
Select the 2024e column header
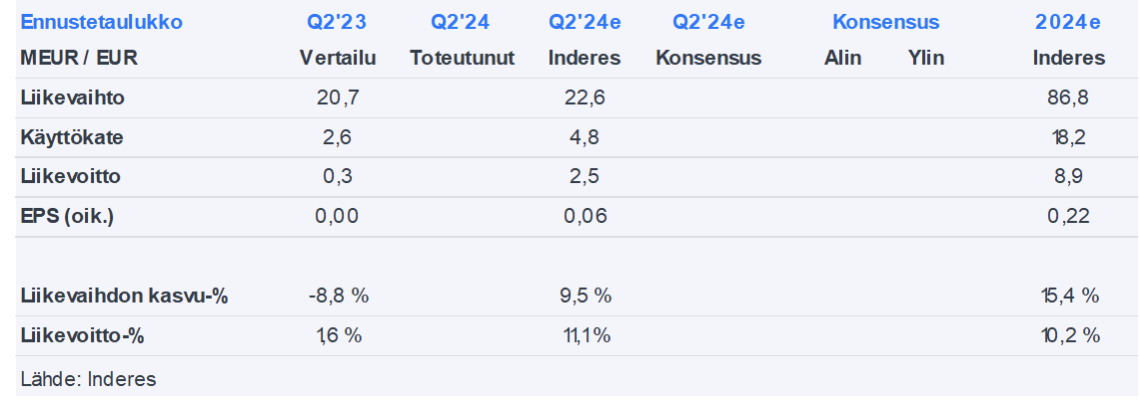coord(1069,22)
